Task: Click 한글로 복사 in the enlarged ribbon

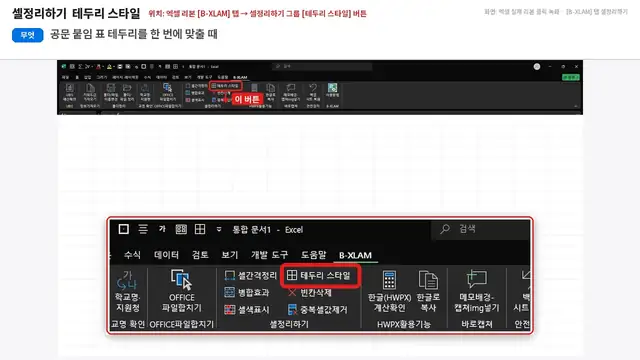Action: click(428, 291)
